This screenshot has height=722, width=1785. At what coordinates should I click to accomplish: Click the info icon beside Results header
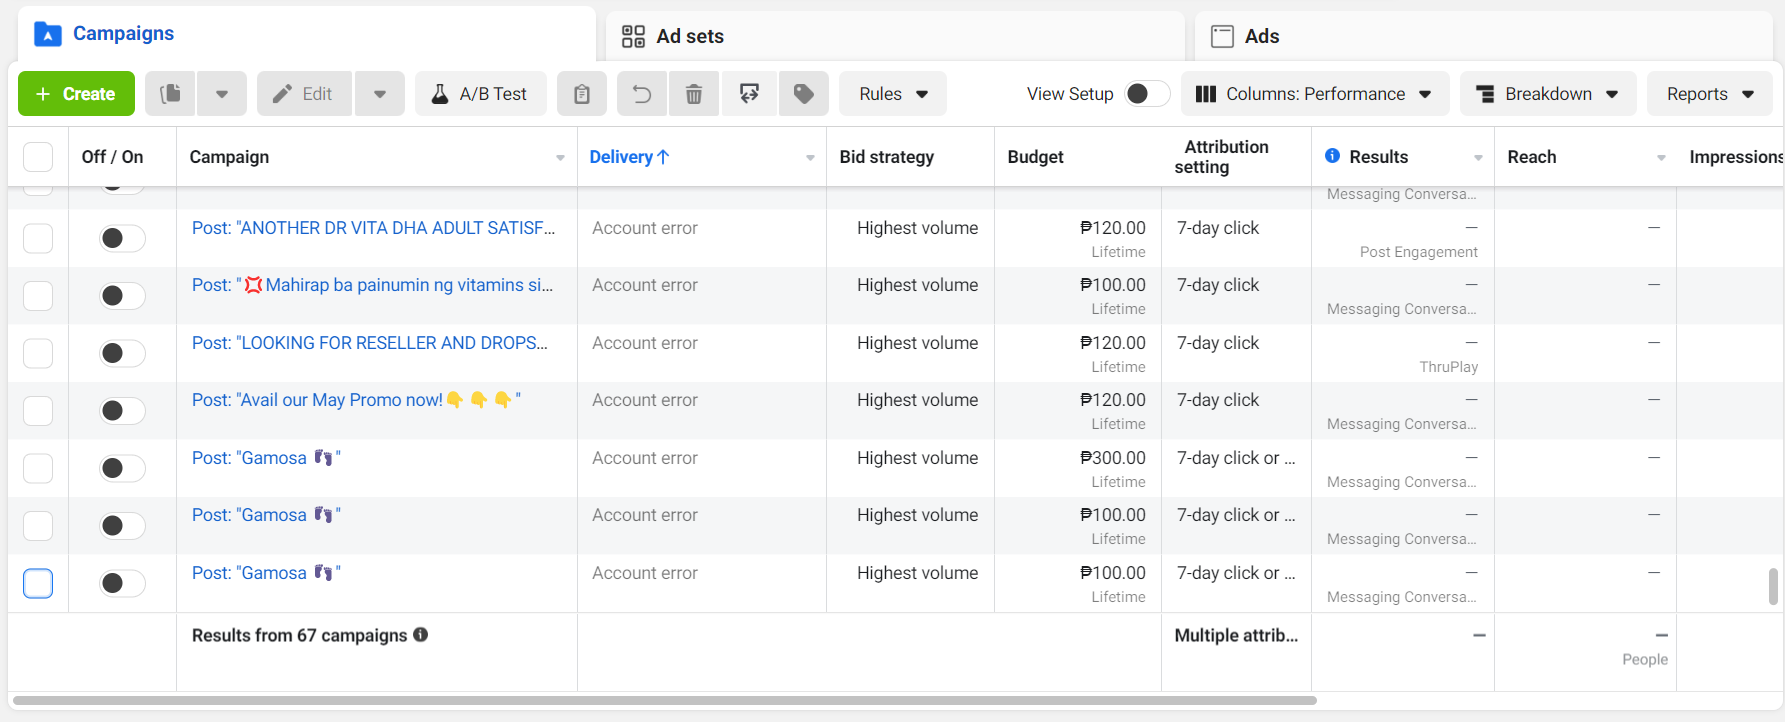coord(1332,156)
